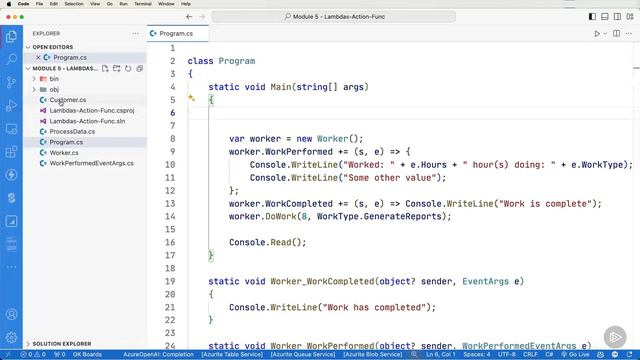Toggle the bottom panel layout icon
This screenshot has height=360, width=640.
[605, 17]
